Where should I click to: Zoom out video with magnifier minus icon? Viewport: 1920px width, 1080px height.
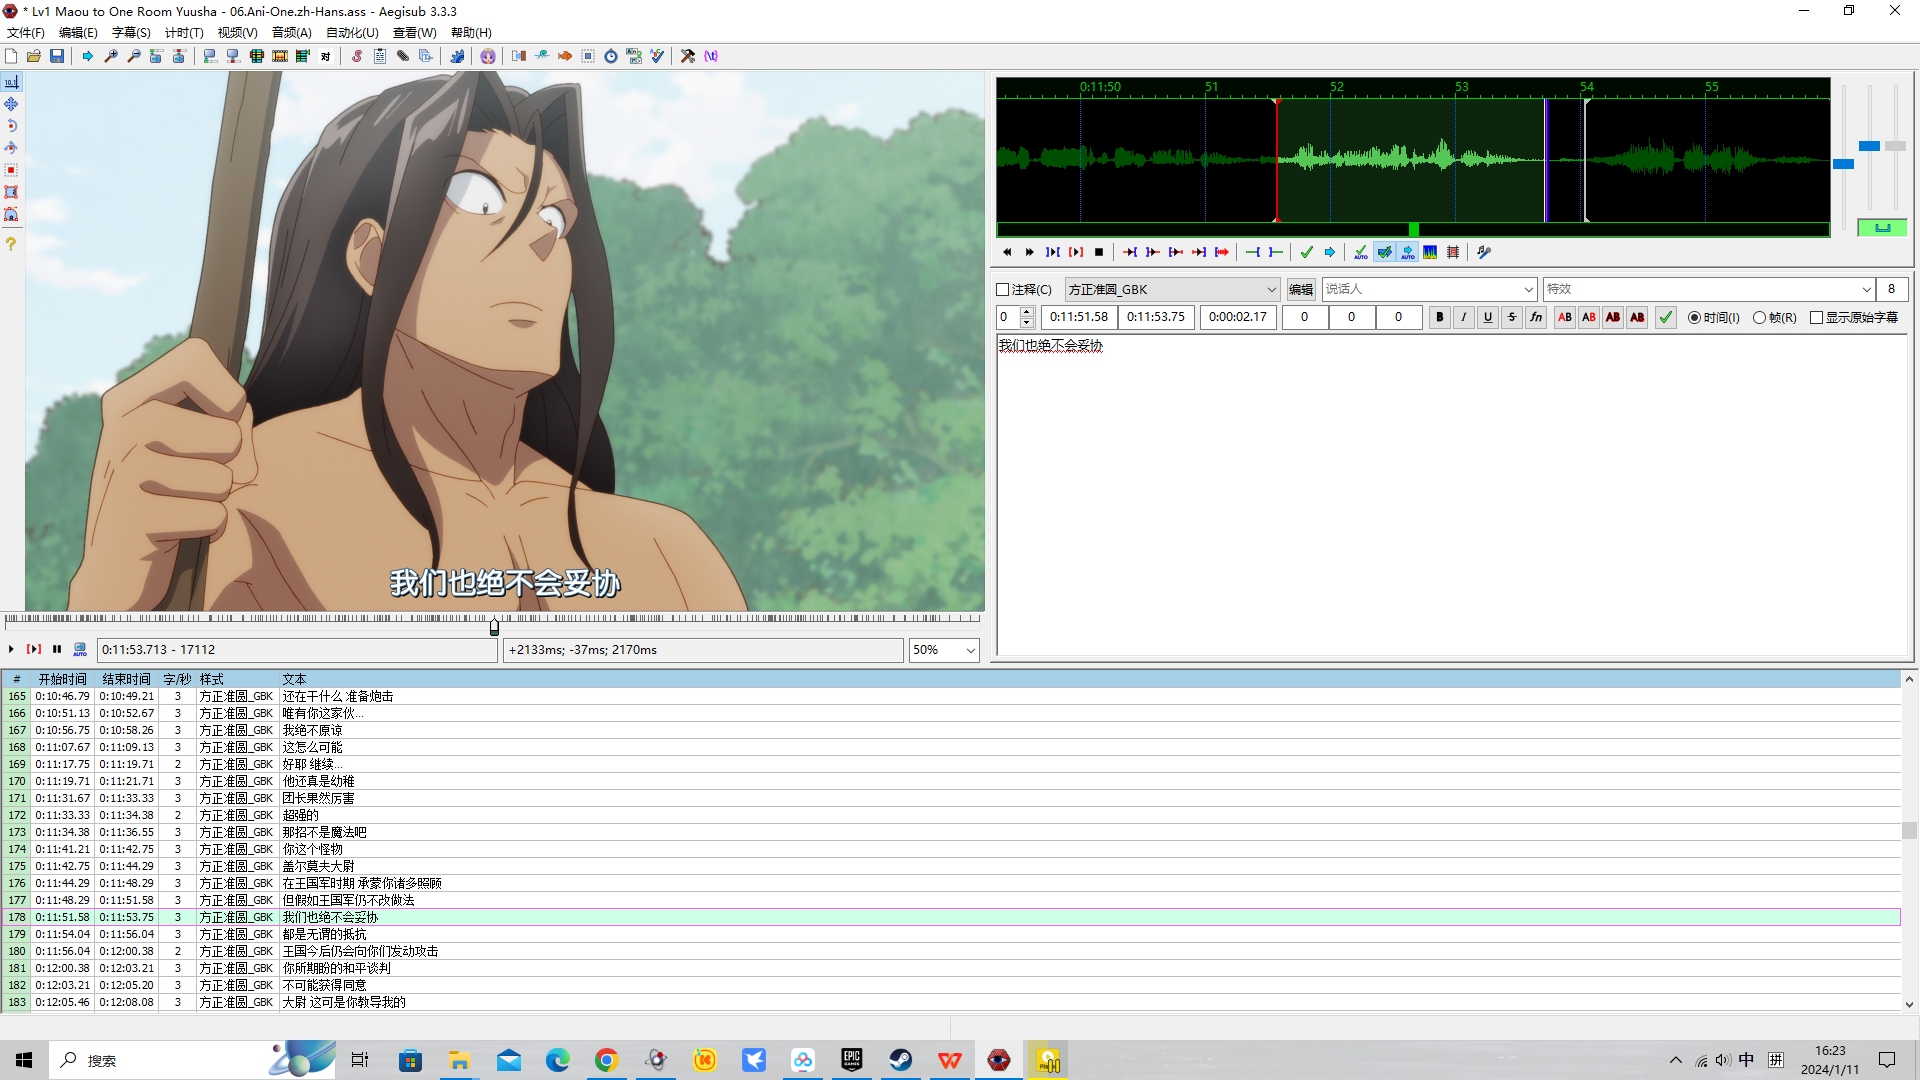click(x=134, y=56)
